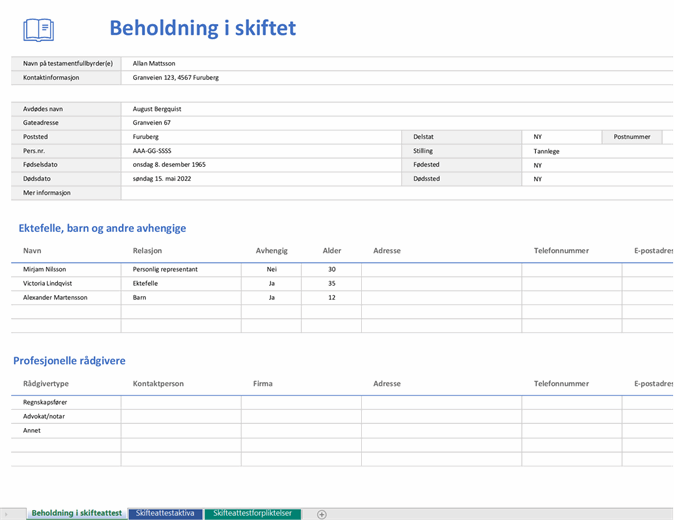This screenshot has width=675, height=520.
Task: Select Navn på testamentfullbyrder(e) label
Action: point(66,63)
